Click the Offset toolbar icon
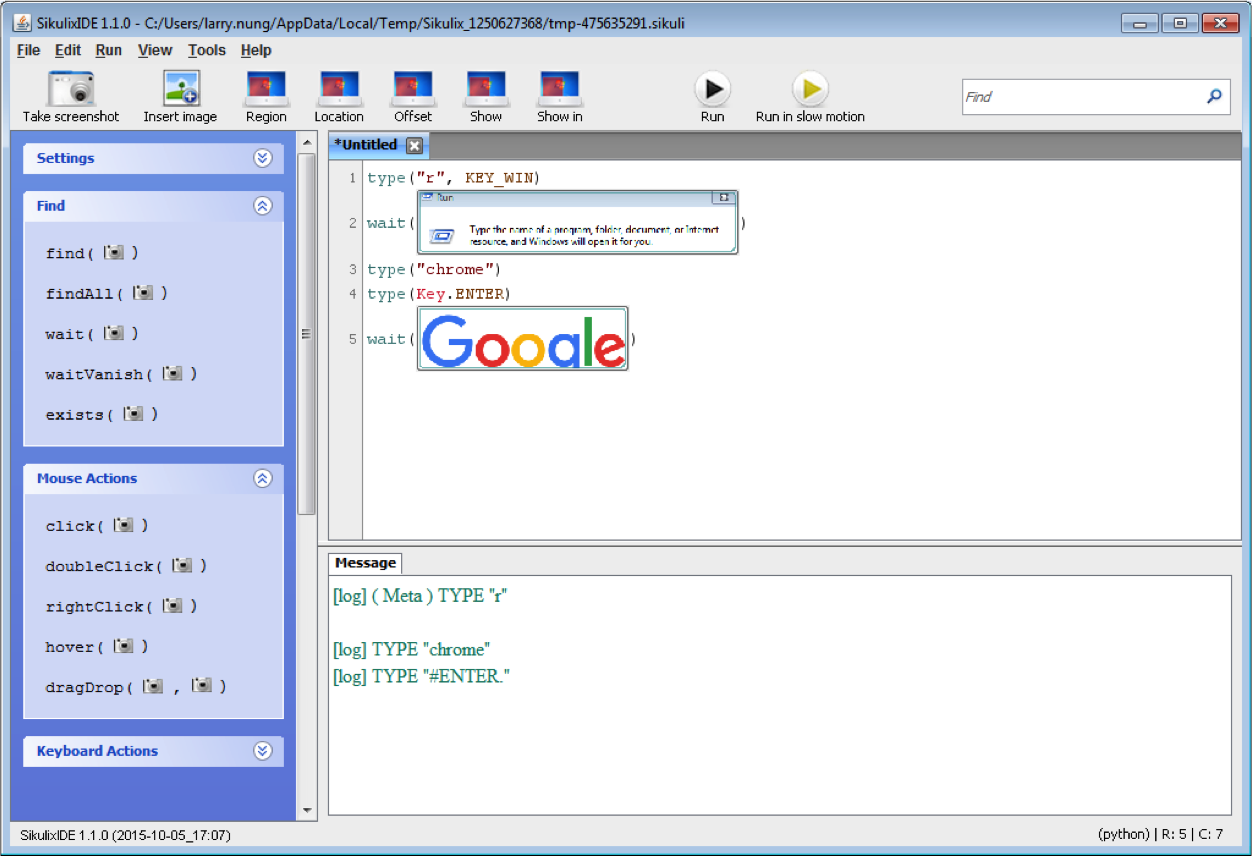 point(413,89)
